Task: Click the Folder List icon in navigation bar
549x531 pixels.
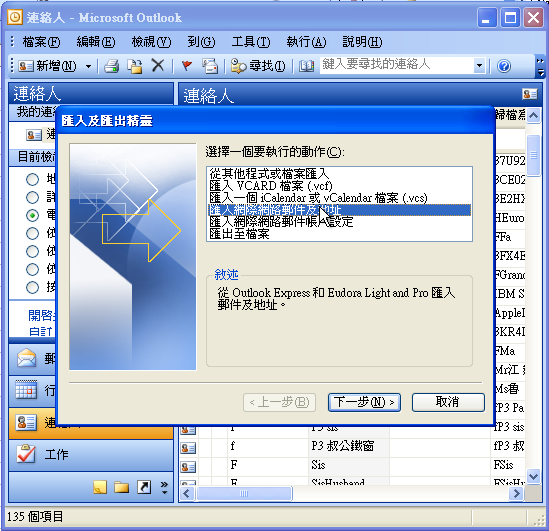Action: click(x=121, y=487)
